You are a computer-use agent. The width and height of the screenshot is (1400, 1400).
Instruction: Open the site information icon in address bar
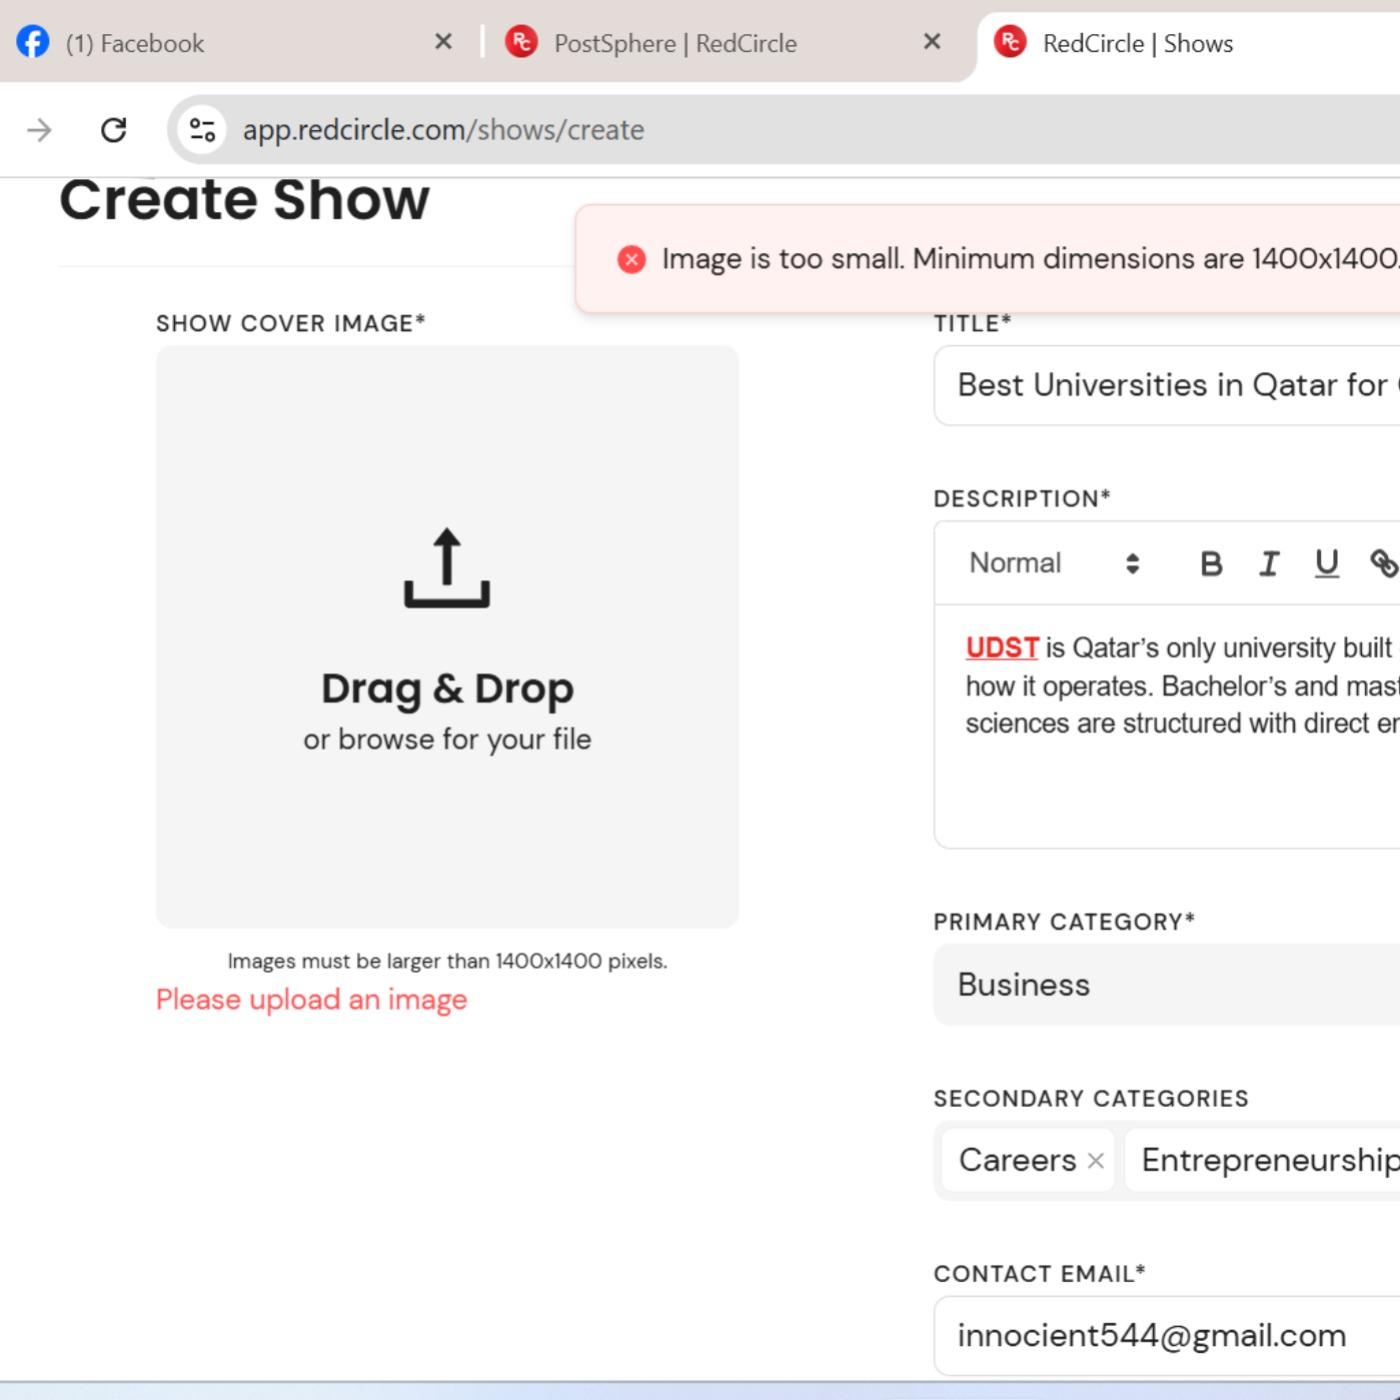pyautogui.click(x=203, y=130)
